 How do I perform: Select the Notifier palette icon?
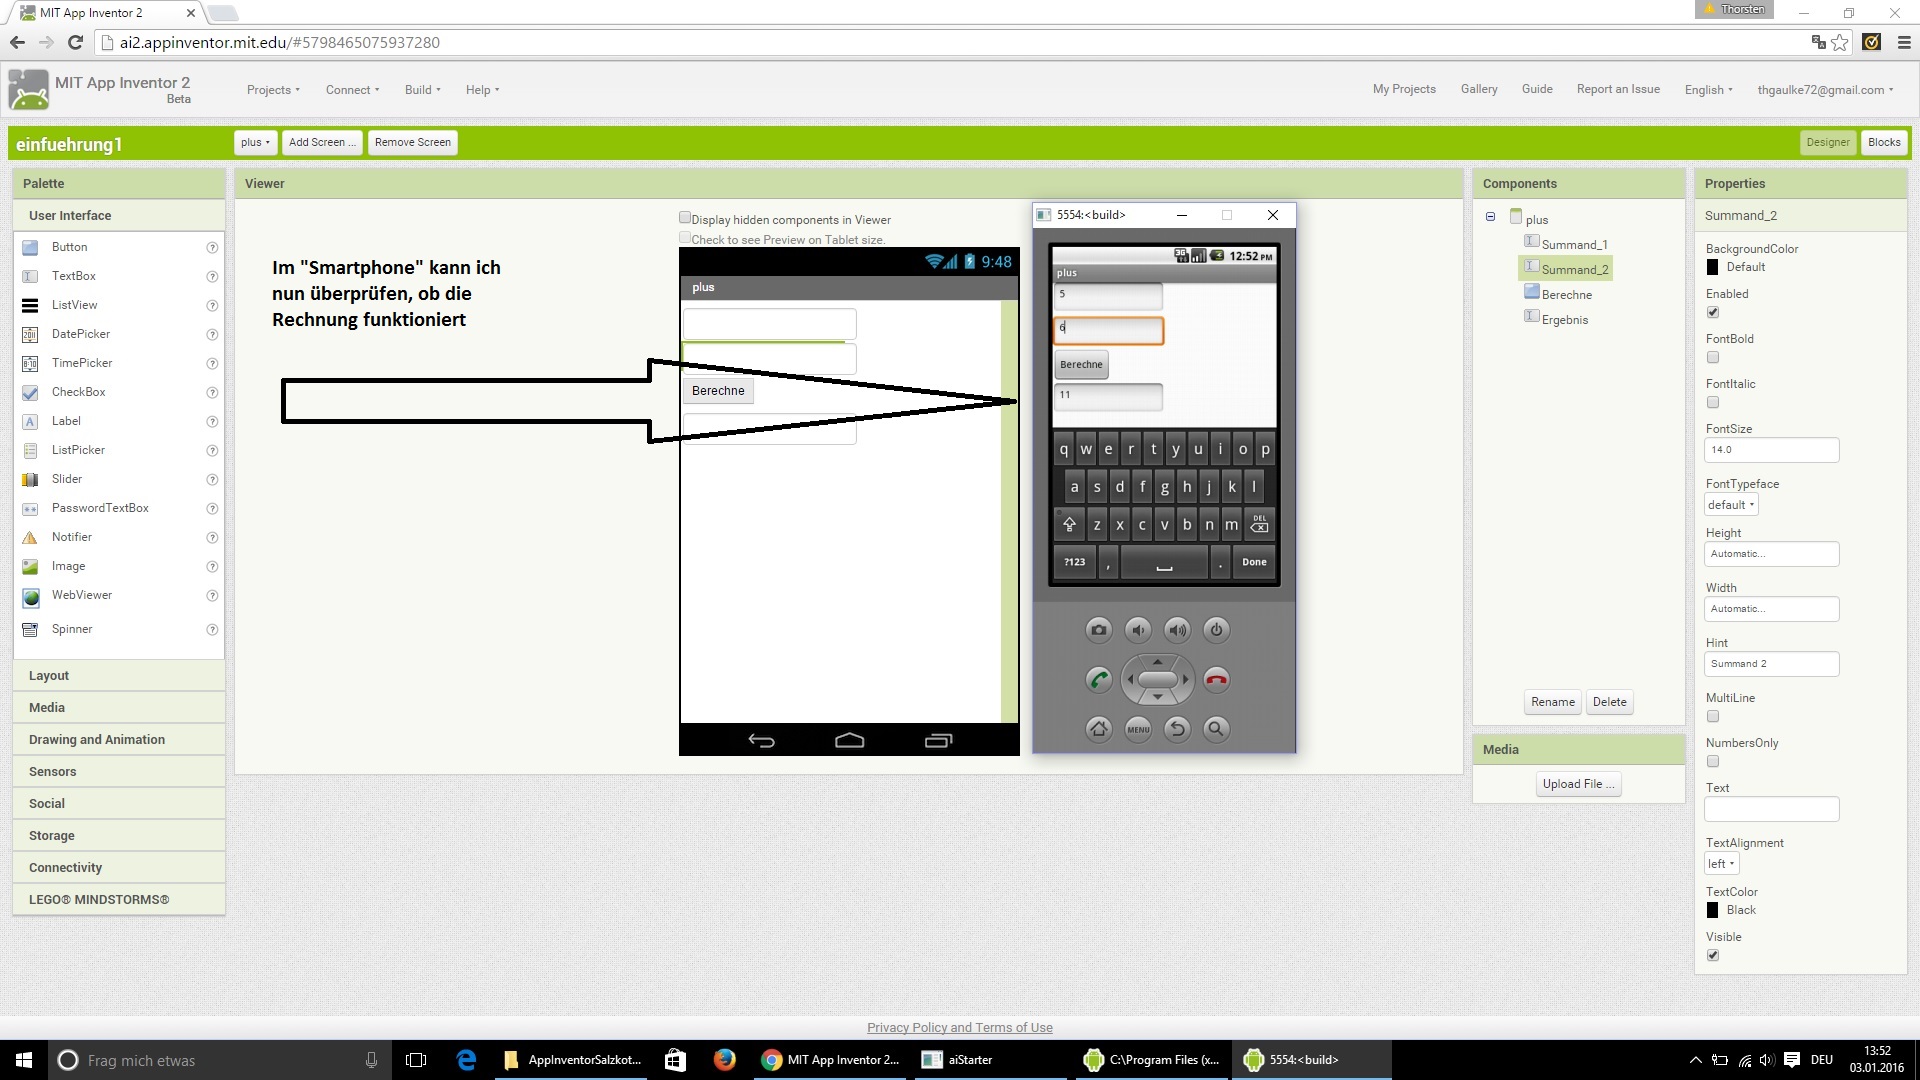30,537
